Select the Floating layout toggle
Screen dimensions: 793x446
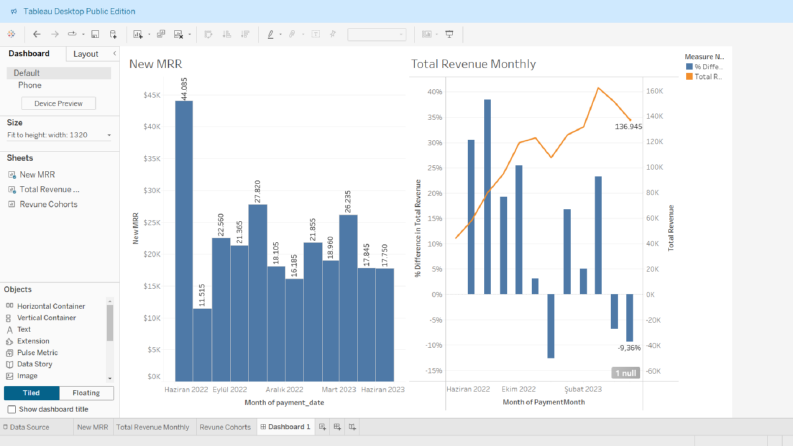coord(86,393)
